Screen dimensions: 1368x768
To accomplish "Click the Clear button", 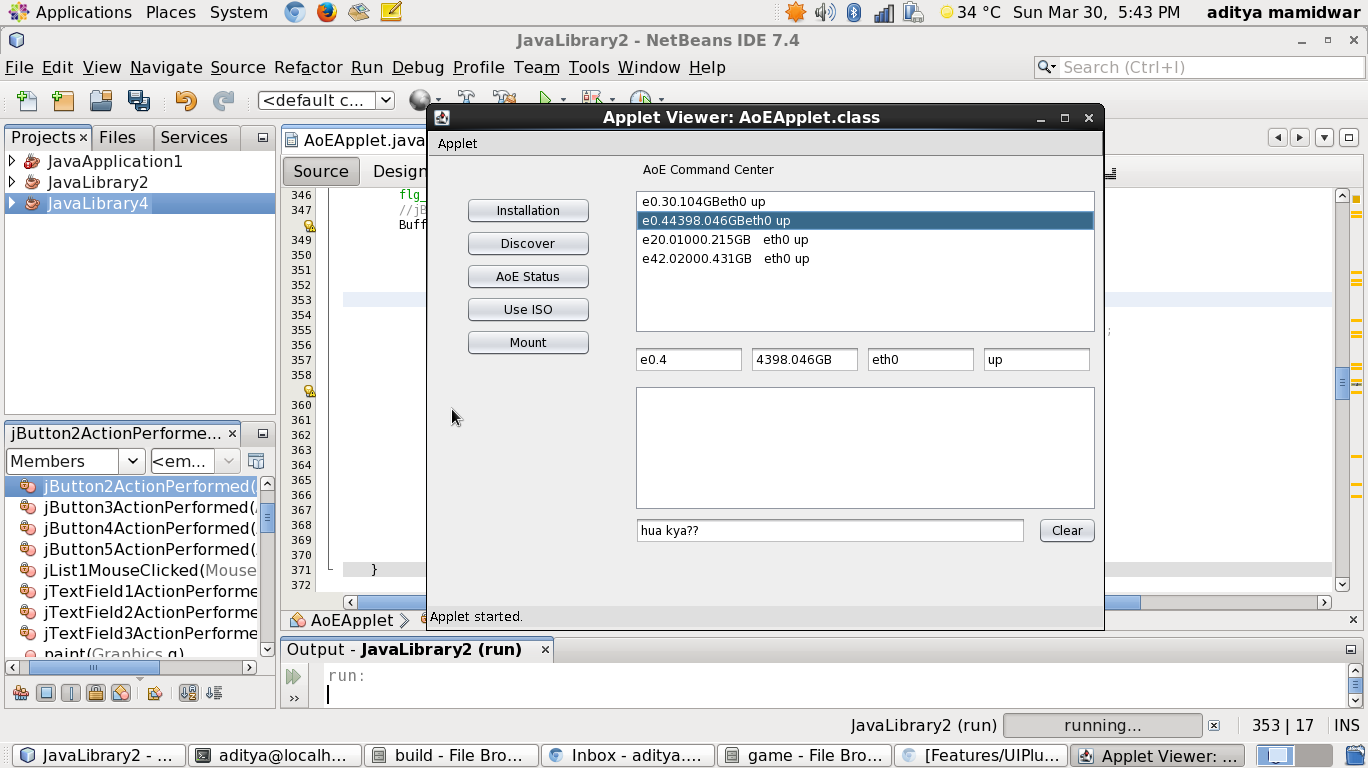I will (x=1066, y=530).
